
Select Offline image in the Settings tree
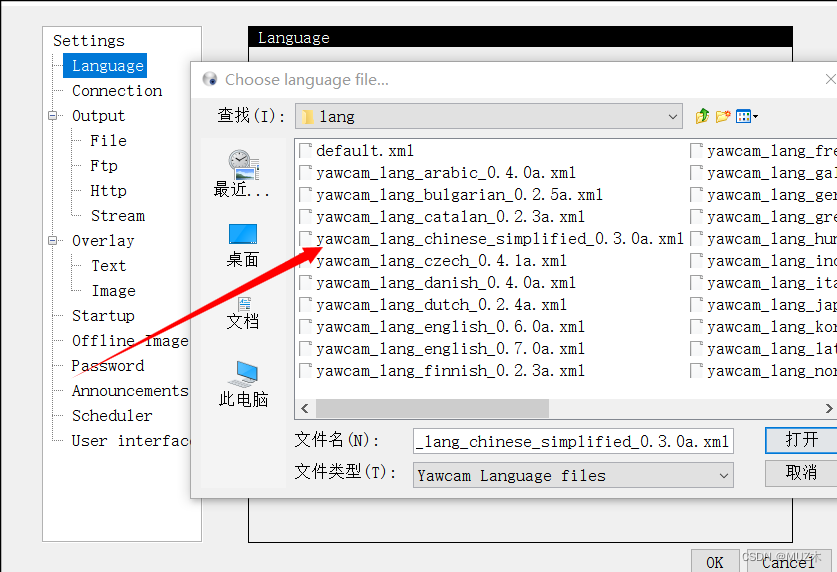130,340
